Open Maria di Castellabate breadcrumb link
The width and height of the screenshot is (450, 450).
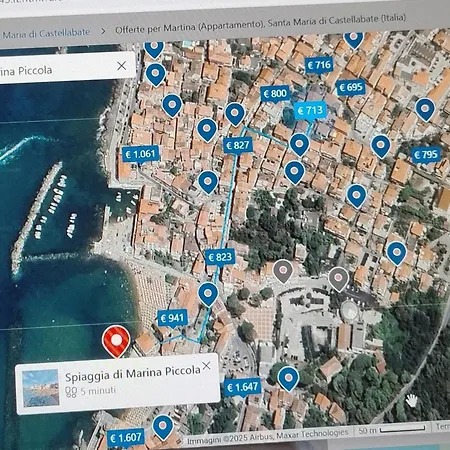pos(46,33)
